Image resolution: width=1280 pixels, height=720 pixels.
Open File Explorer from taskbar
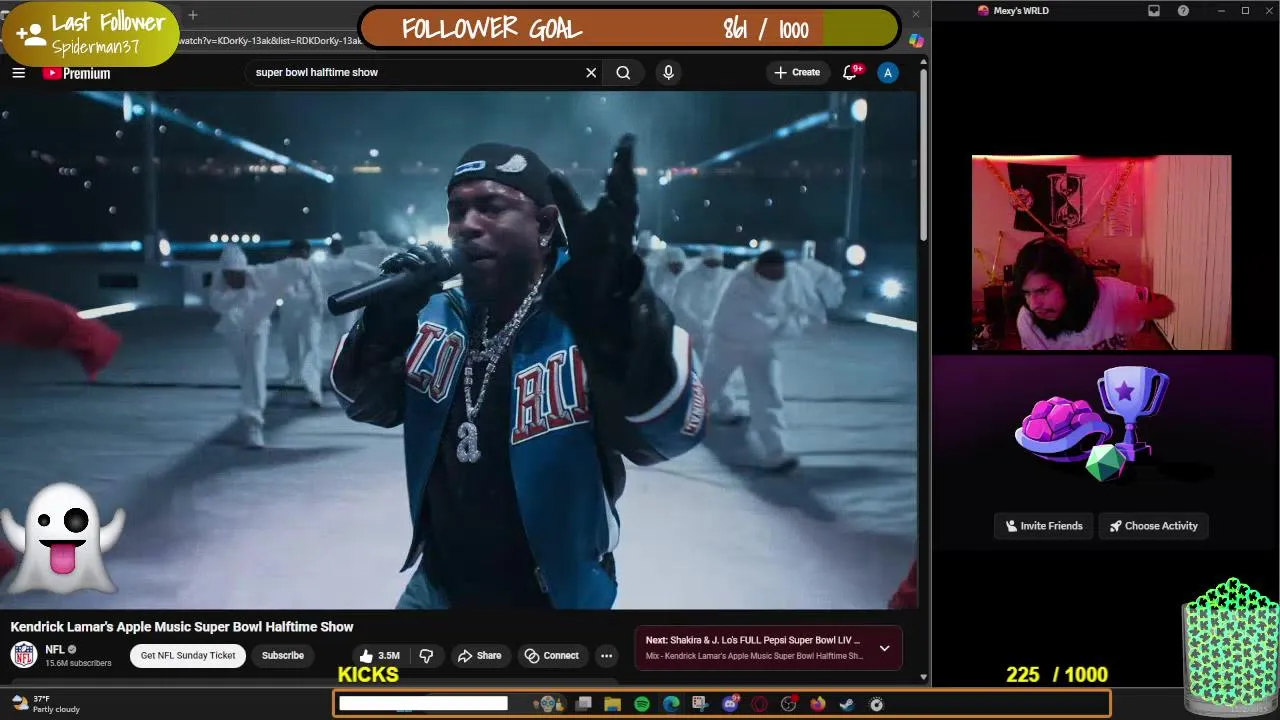[x=612, y=704]
